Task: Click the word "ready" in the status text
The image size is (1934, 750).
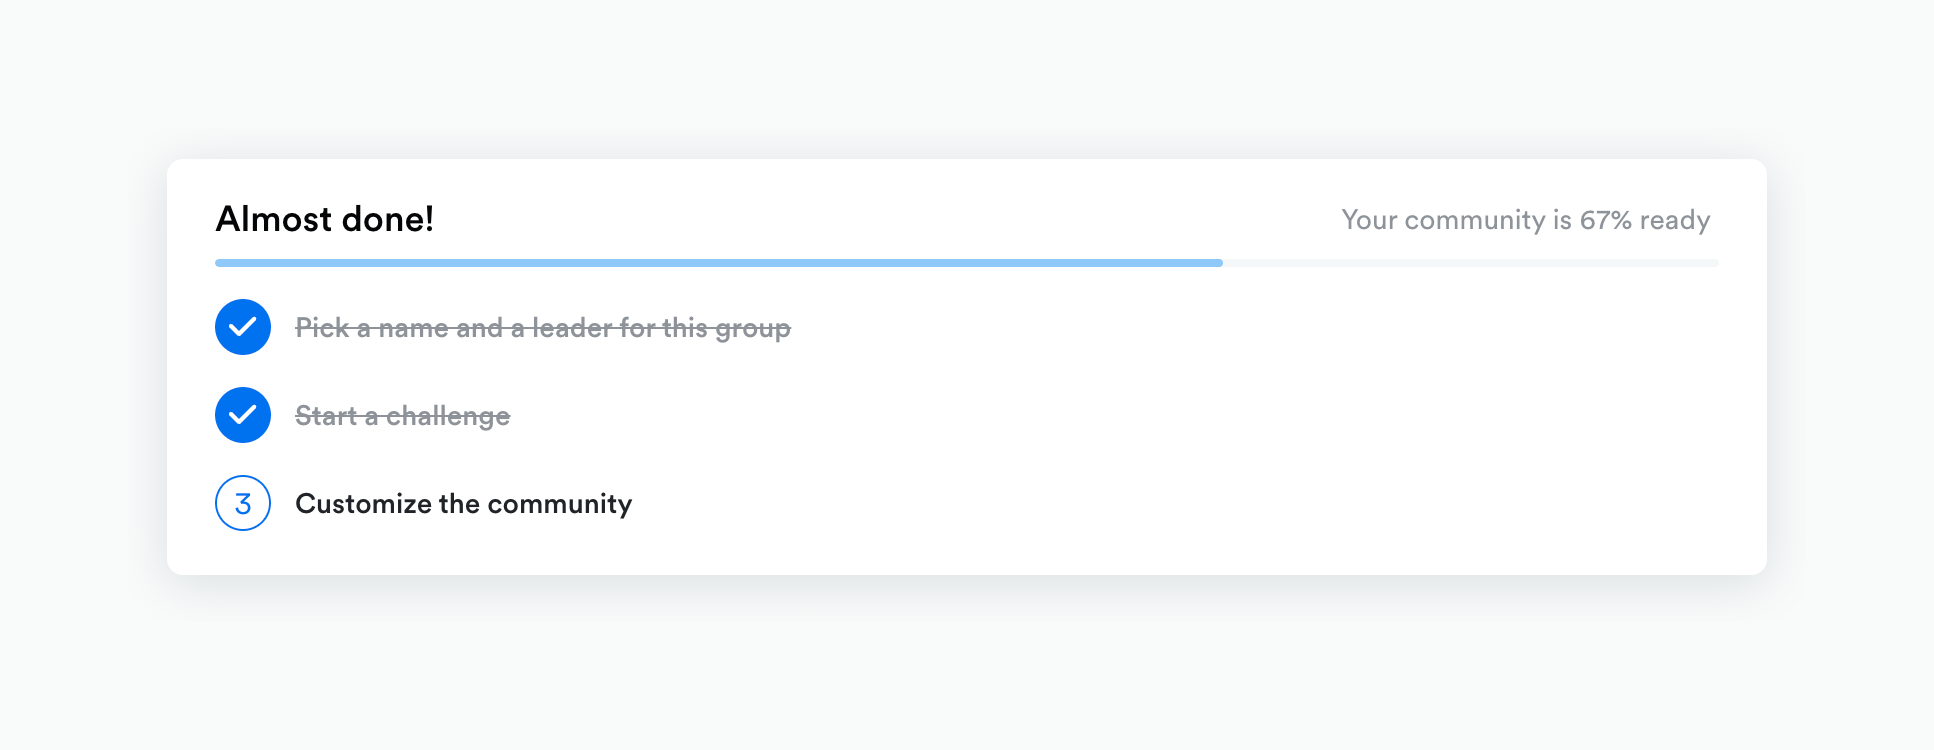Action: click(x=1675, y=221)
